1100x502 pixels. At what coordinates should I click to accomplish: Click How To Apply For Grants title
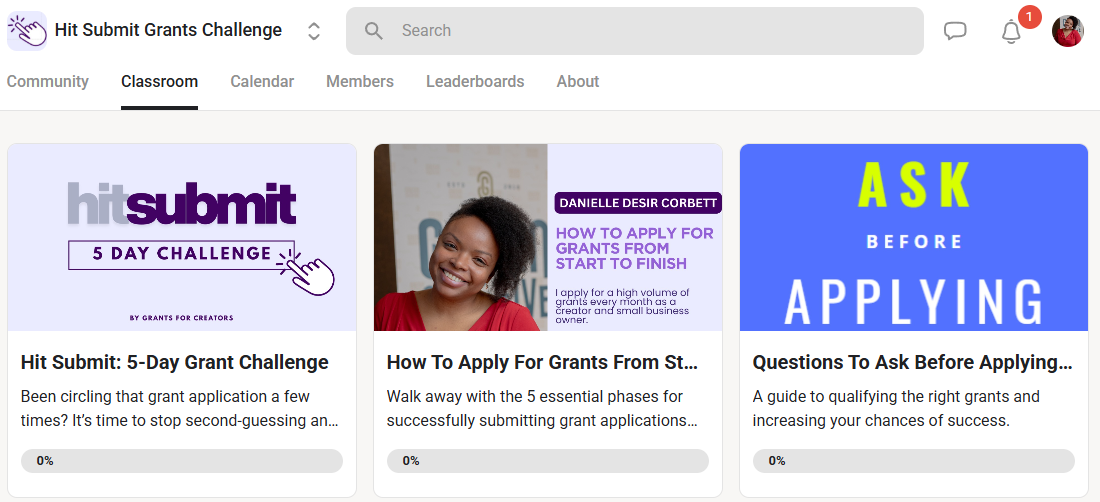click(542, 362)
